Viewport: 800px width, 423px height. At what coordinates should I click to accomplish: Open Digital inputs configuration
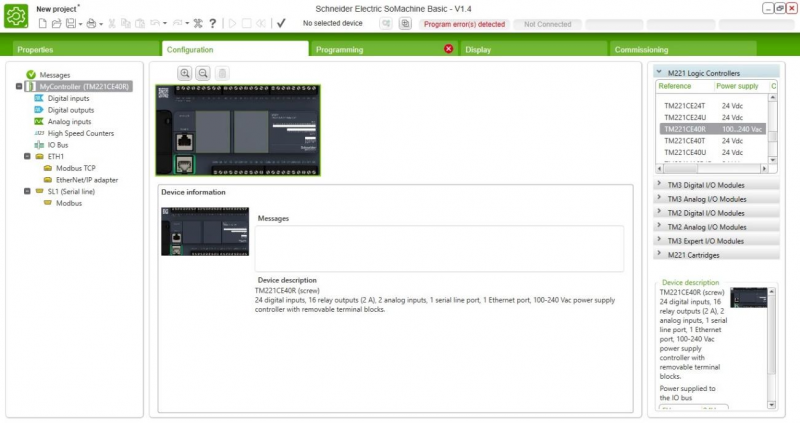coord(68,98)
